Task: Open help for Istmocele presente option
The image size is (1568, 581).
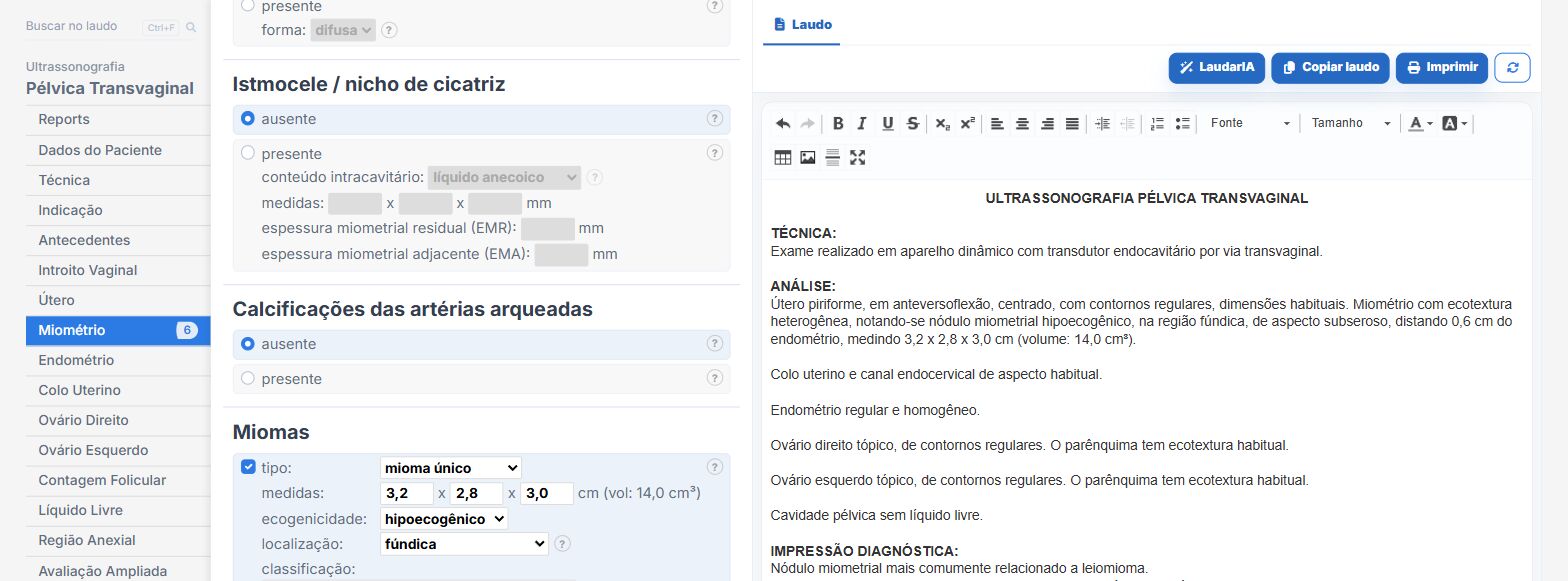Action: 714,153
